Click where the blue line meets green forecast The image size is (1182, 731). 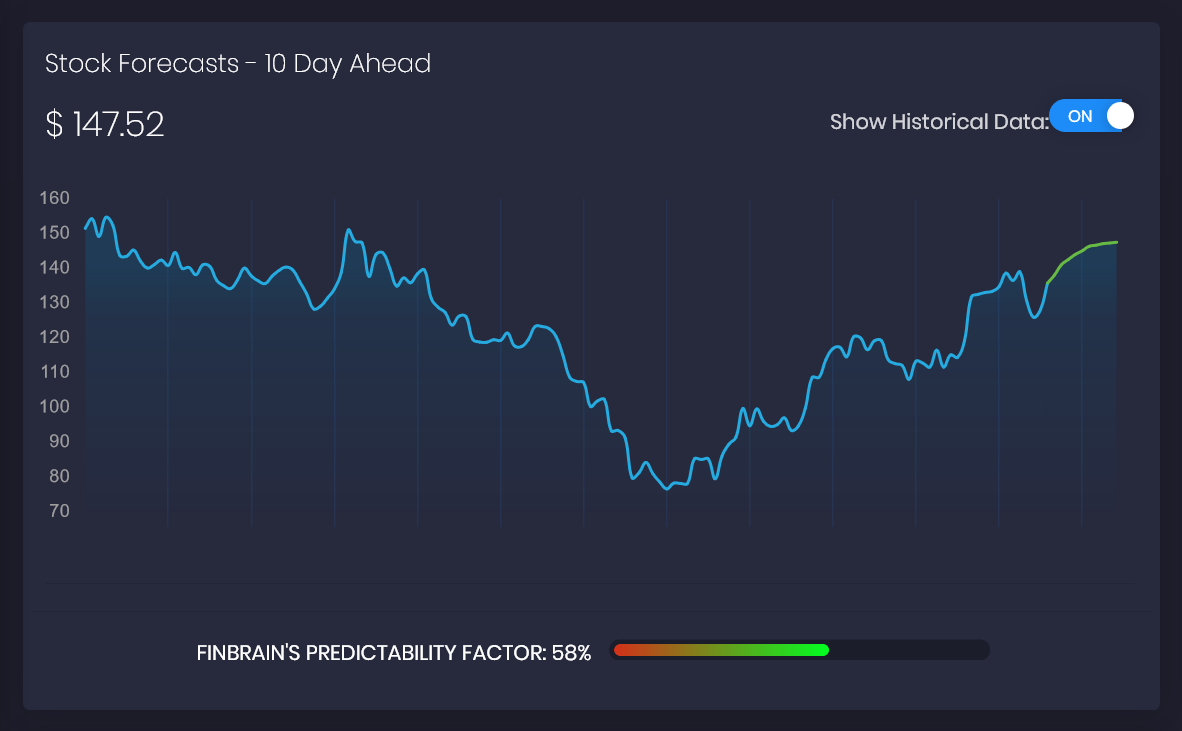[1047, 283]
